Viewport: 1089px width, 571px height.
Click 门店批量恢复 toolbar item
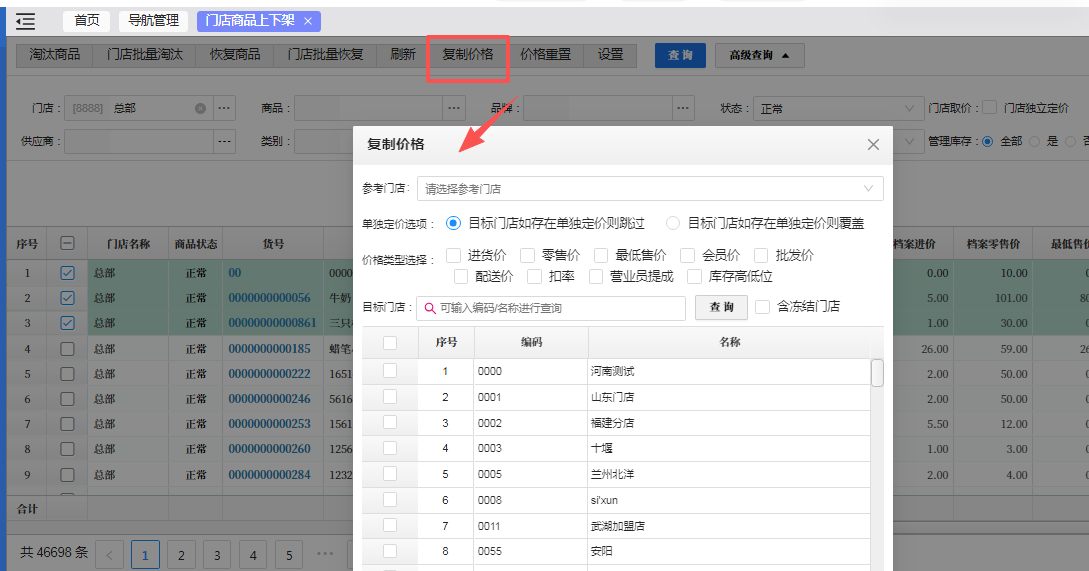325,55
